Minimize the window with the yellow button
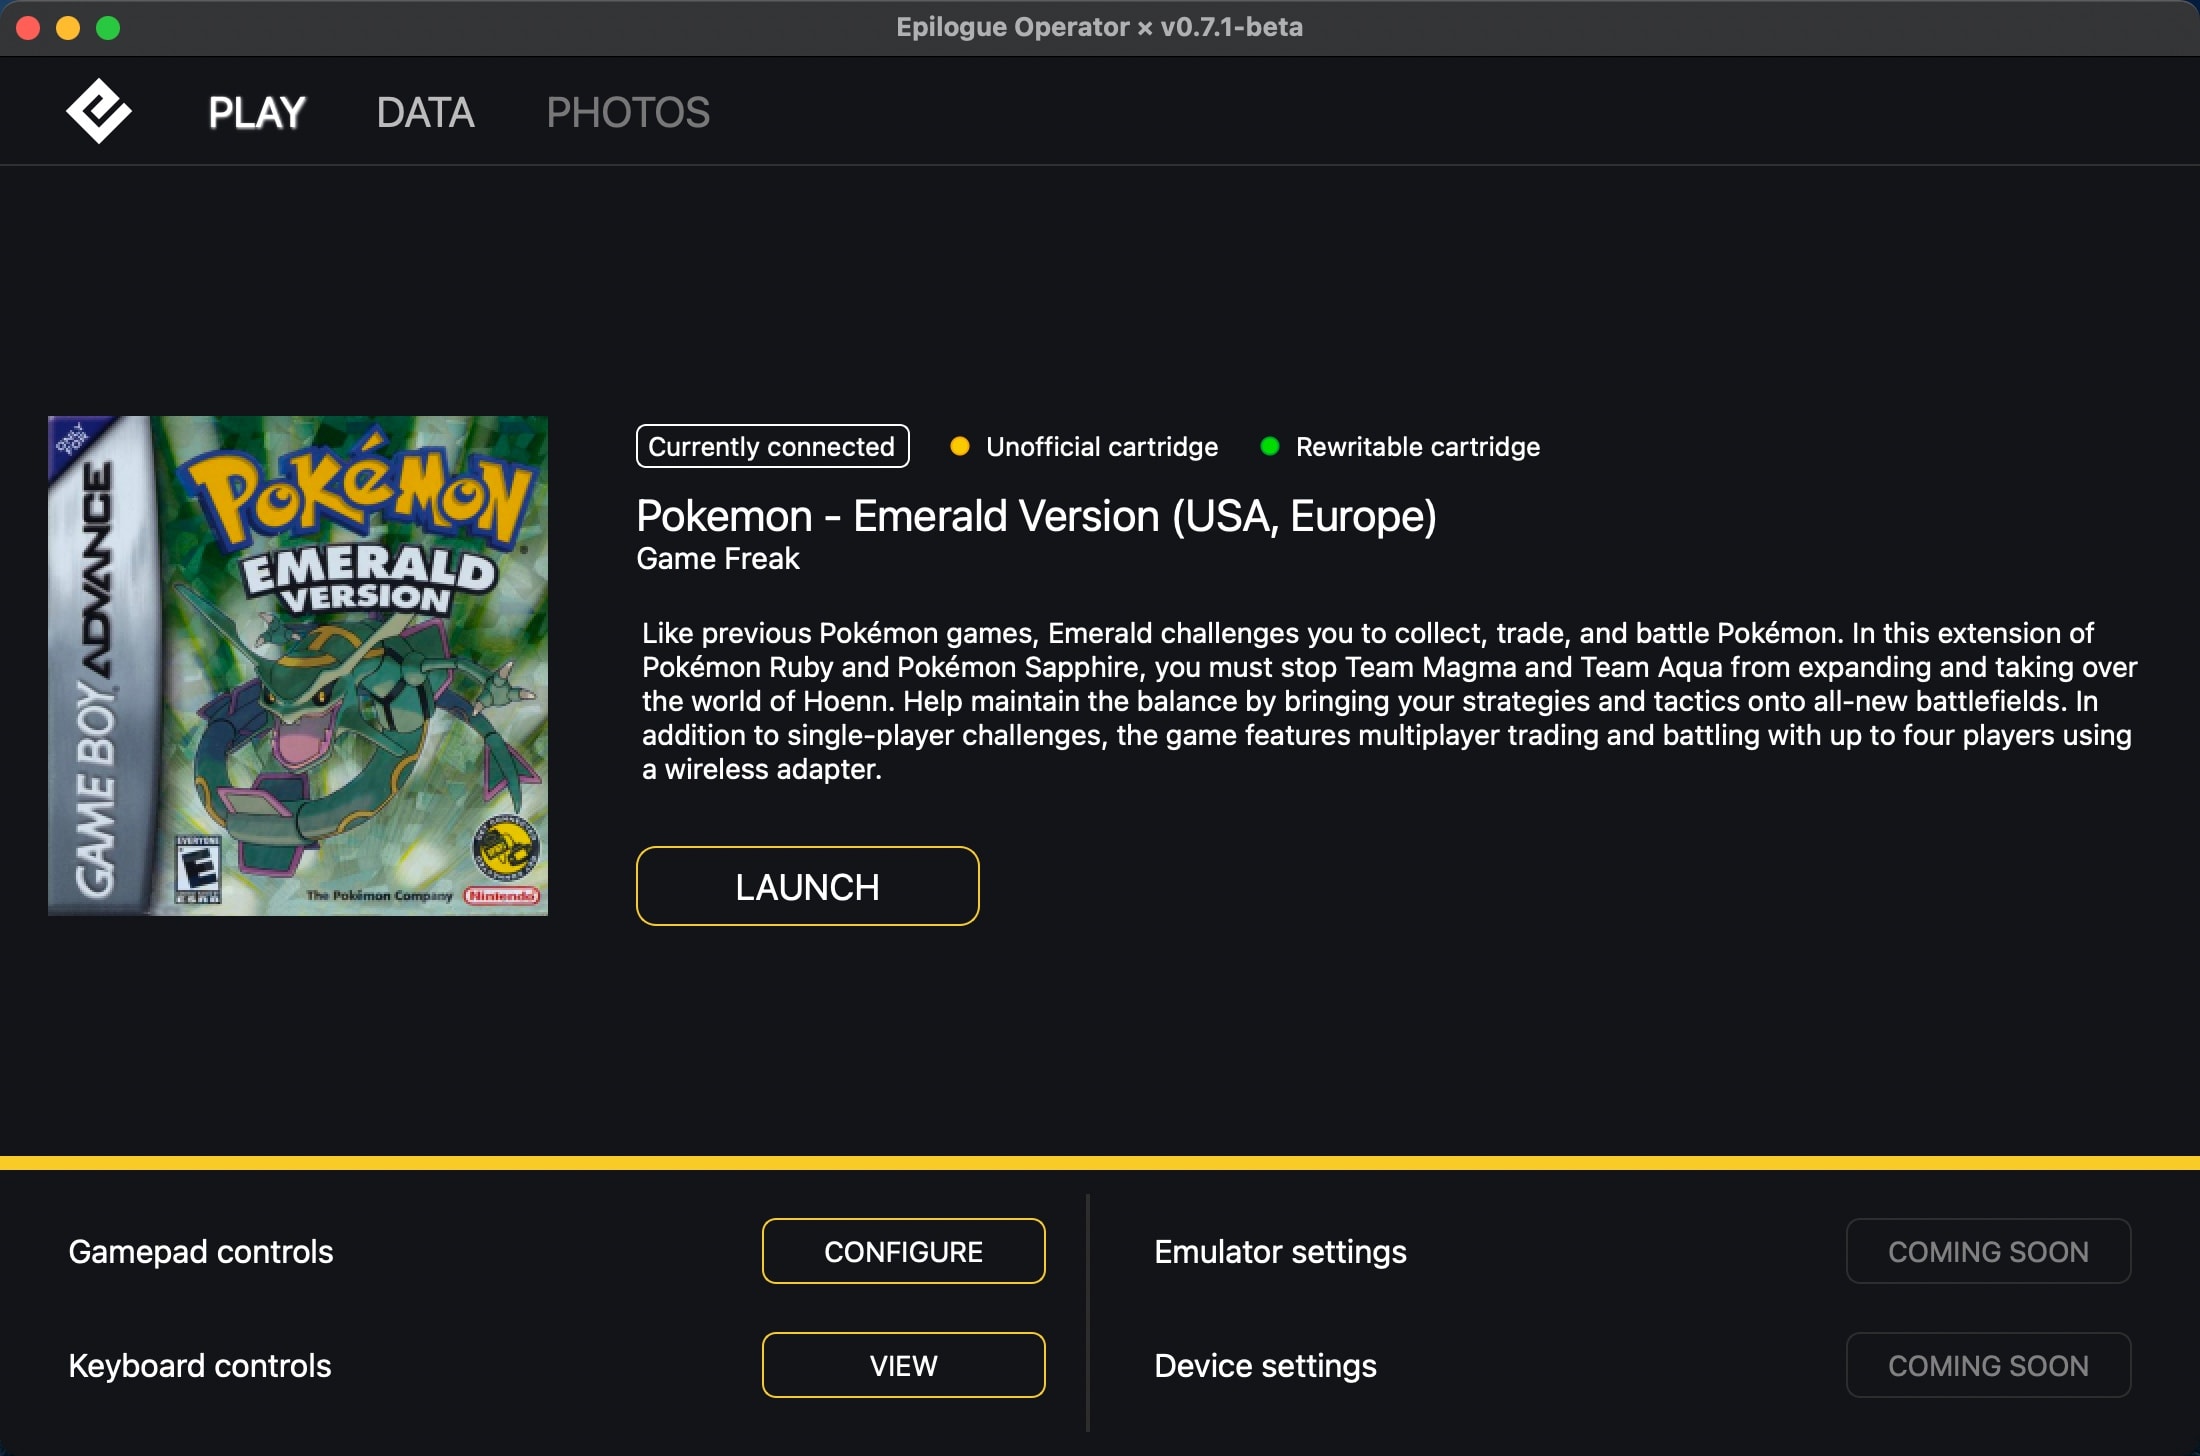Screen dimensions: 2200x1456 pos(68,27)
